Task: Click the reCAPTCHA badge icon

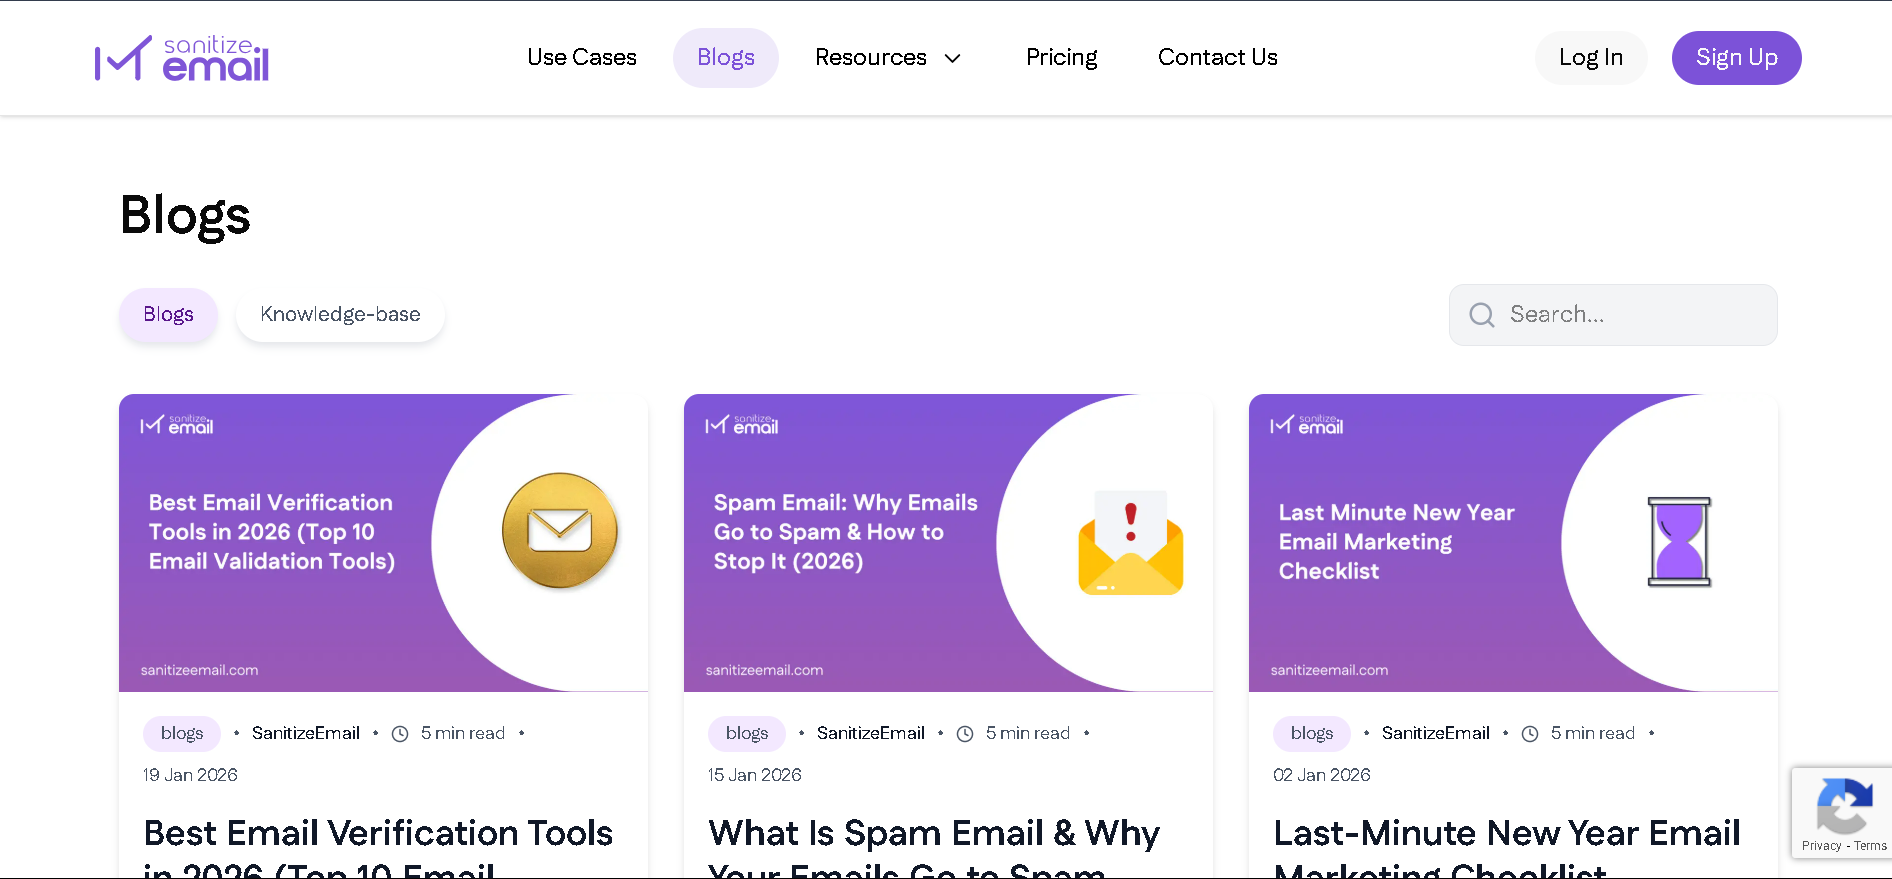Action: point(1844,806)
